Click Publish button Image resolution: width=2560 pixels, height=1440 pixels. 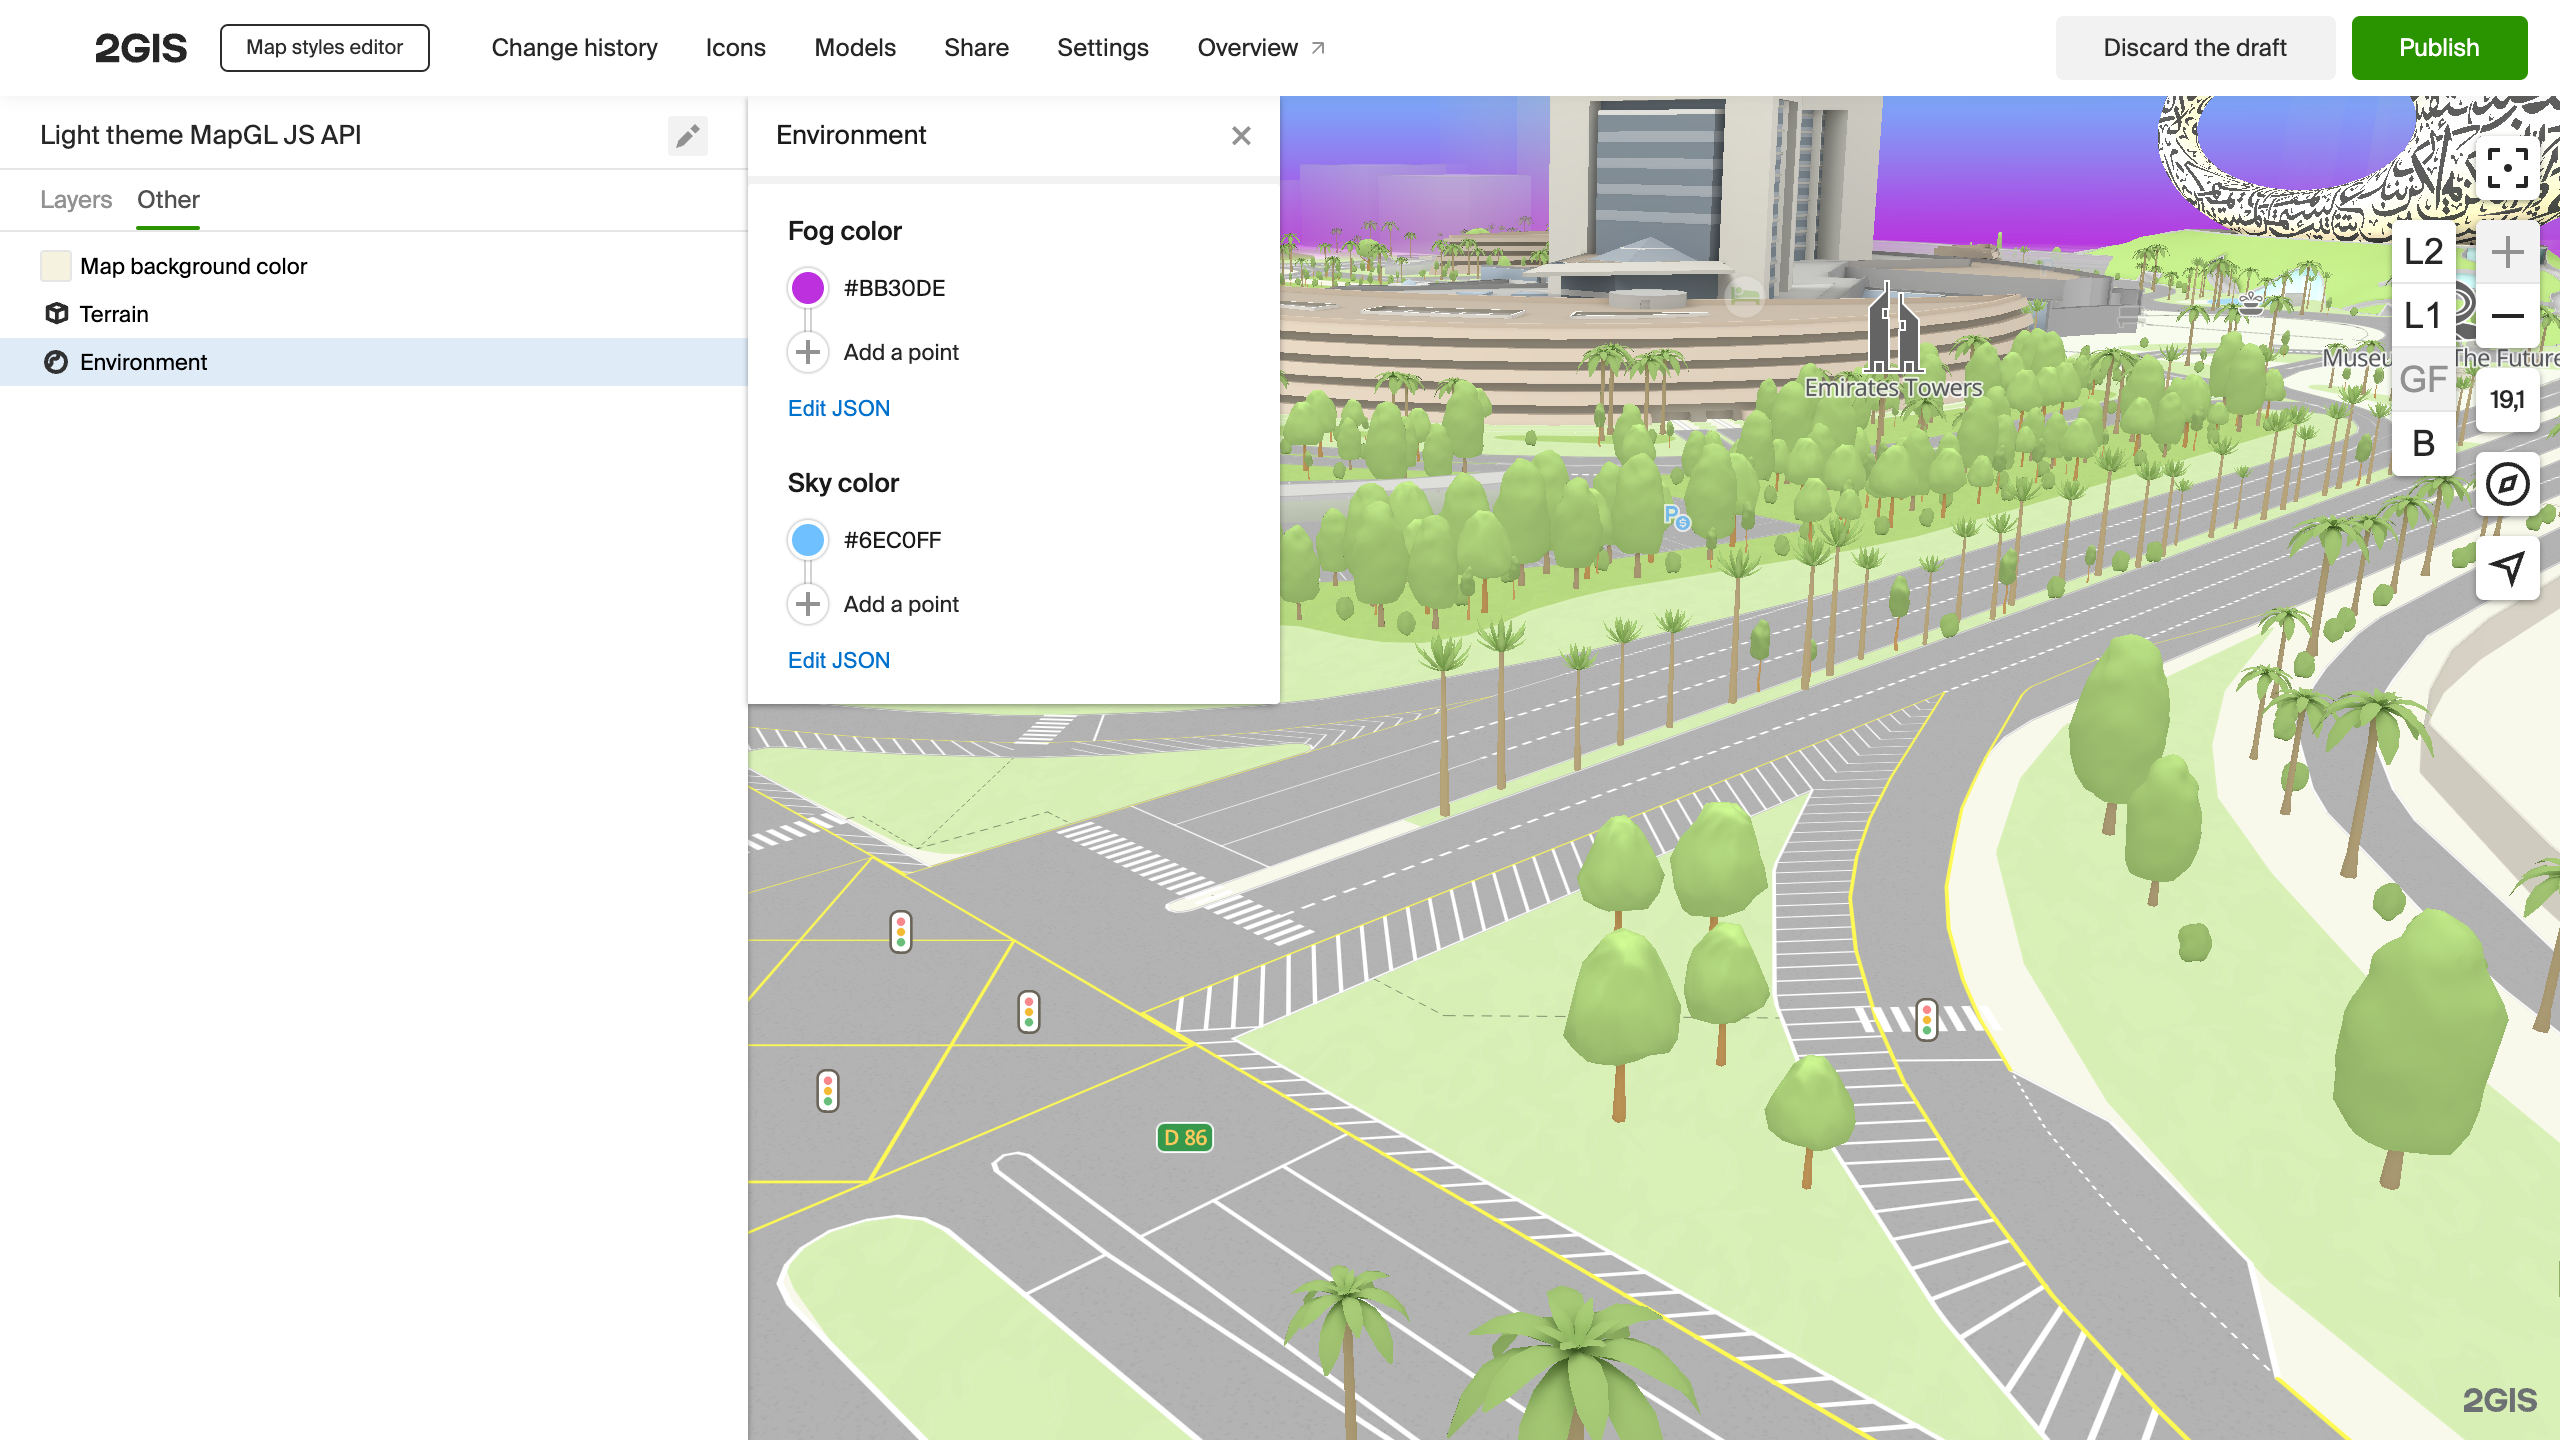click(2438, 48)
